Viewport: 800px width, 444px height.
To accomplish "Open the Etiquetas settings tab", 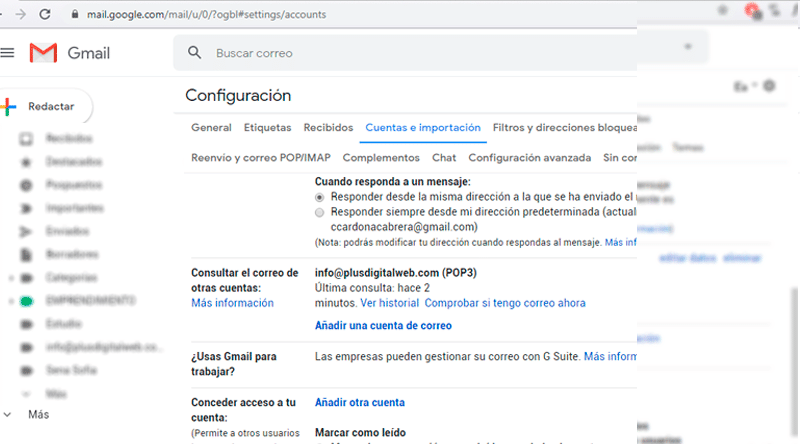I will click(267, 128).
